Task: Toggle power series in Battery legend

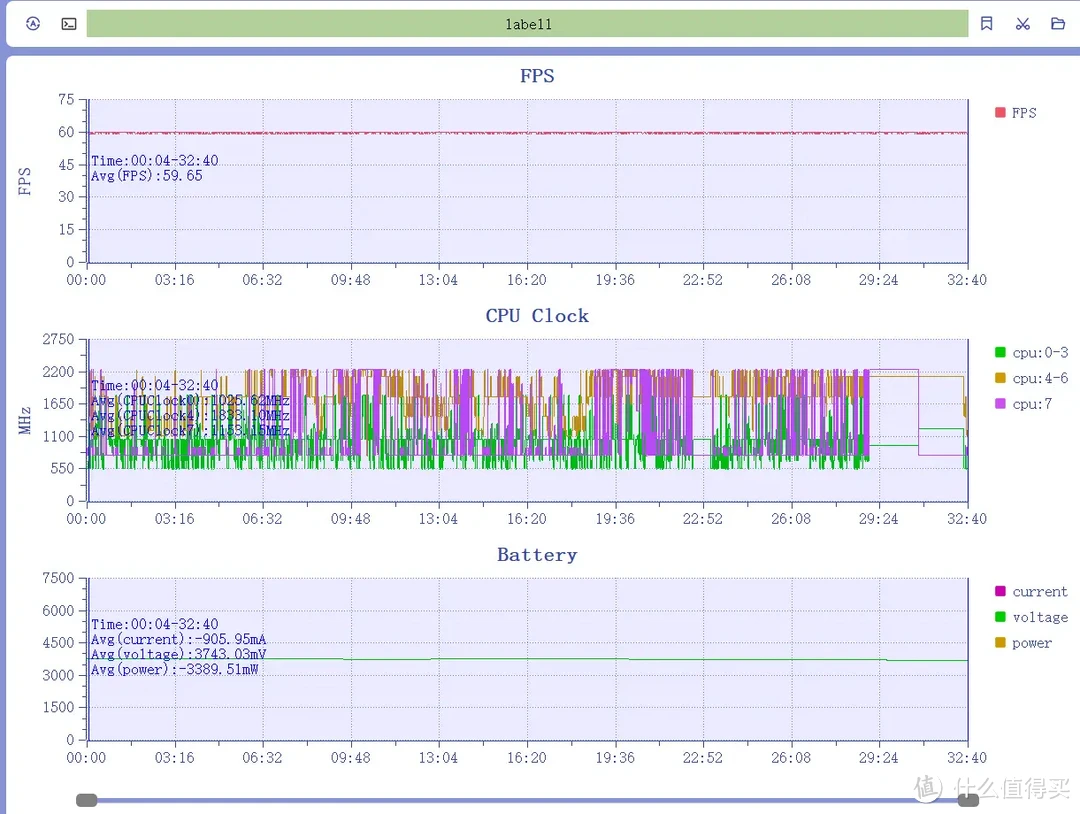Action: click(x=1024, y=643)
